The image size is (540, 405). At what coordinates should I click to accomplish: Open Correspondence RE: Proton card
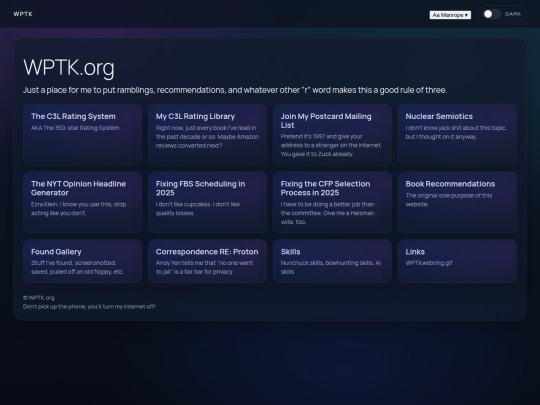pyautogui.click(x=207, y=261)
